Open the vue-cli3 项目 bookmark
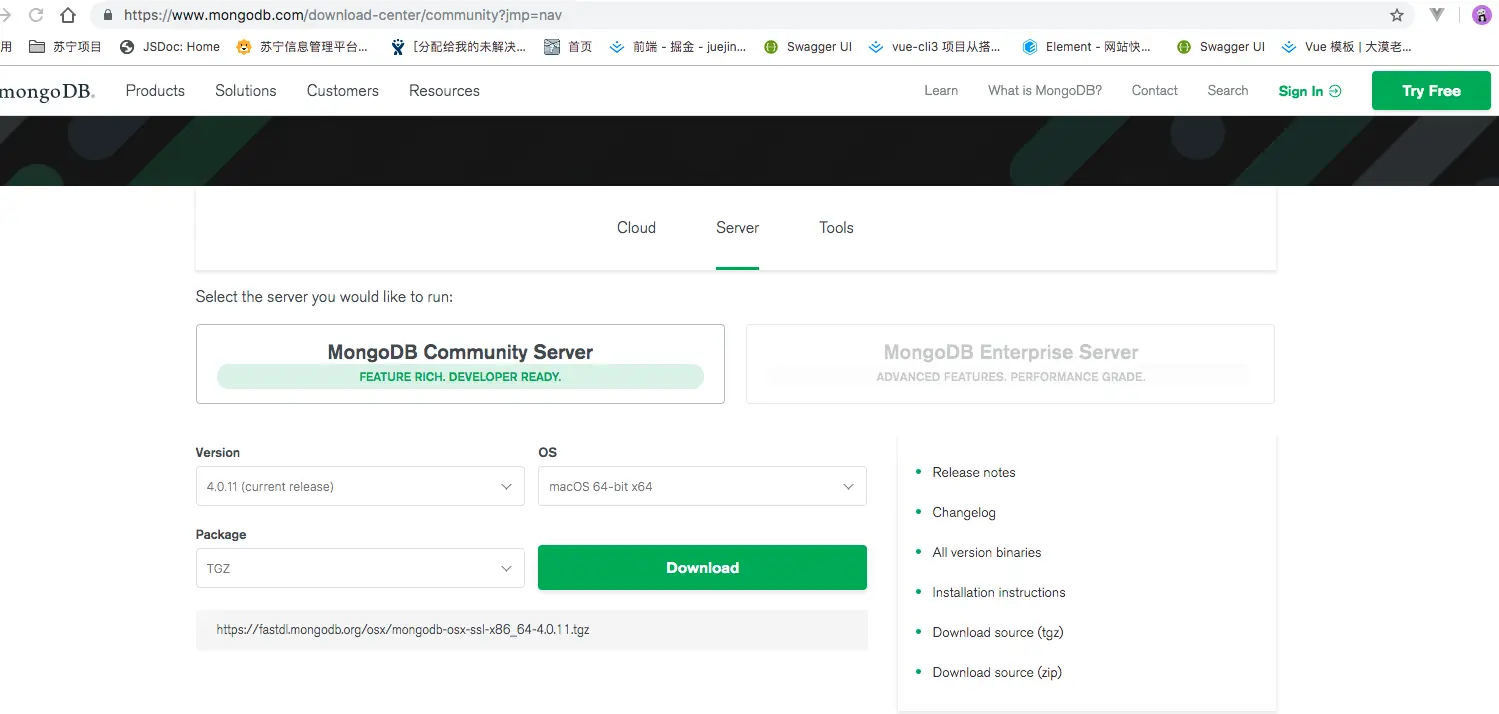The height and width of the screenshot is (714, 1499). pyautogui.click(x=935, y=47)
